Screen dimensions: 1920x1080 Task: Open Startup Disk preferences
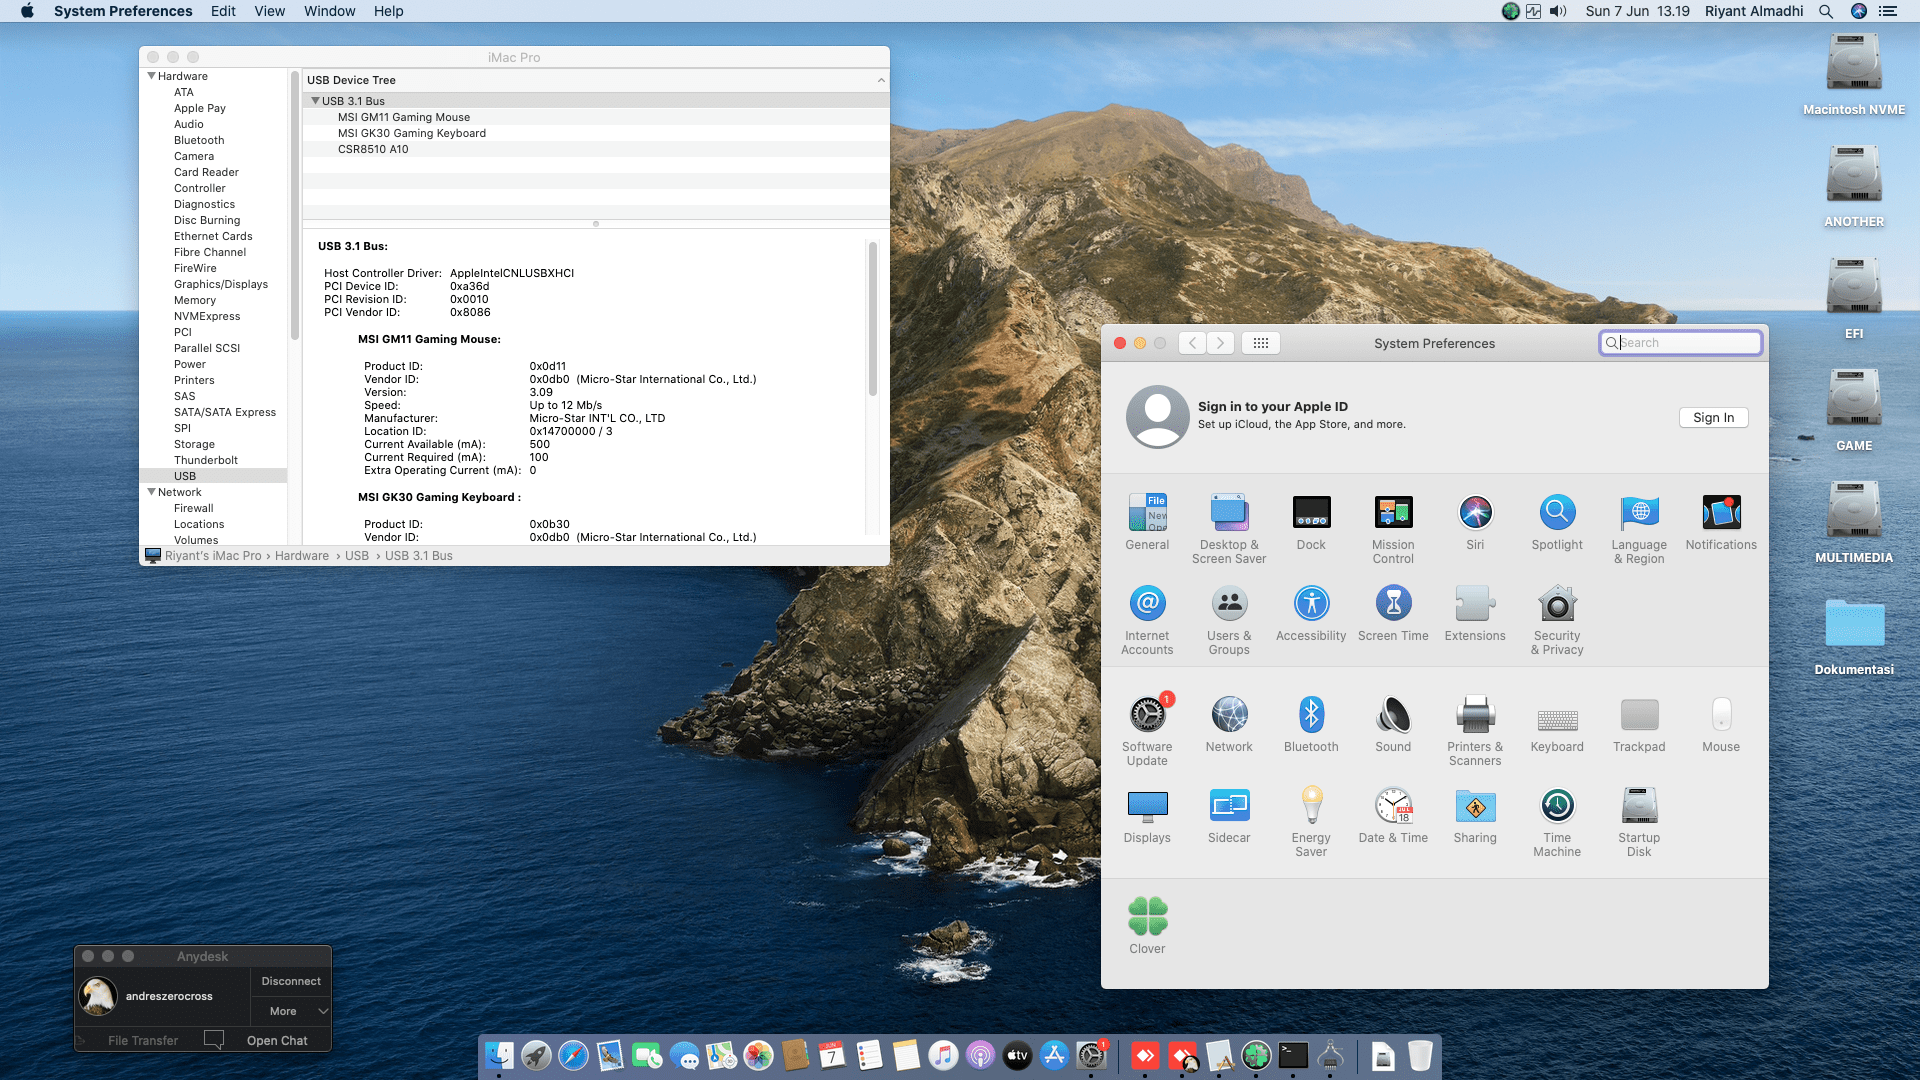pos(1639,822)
